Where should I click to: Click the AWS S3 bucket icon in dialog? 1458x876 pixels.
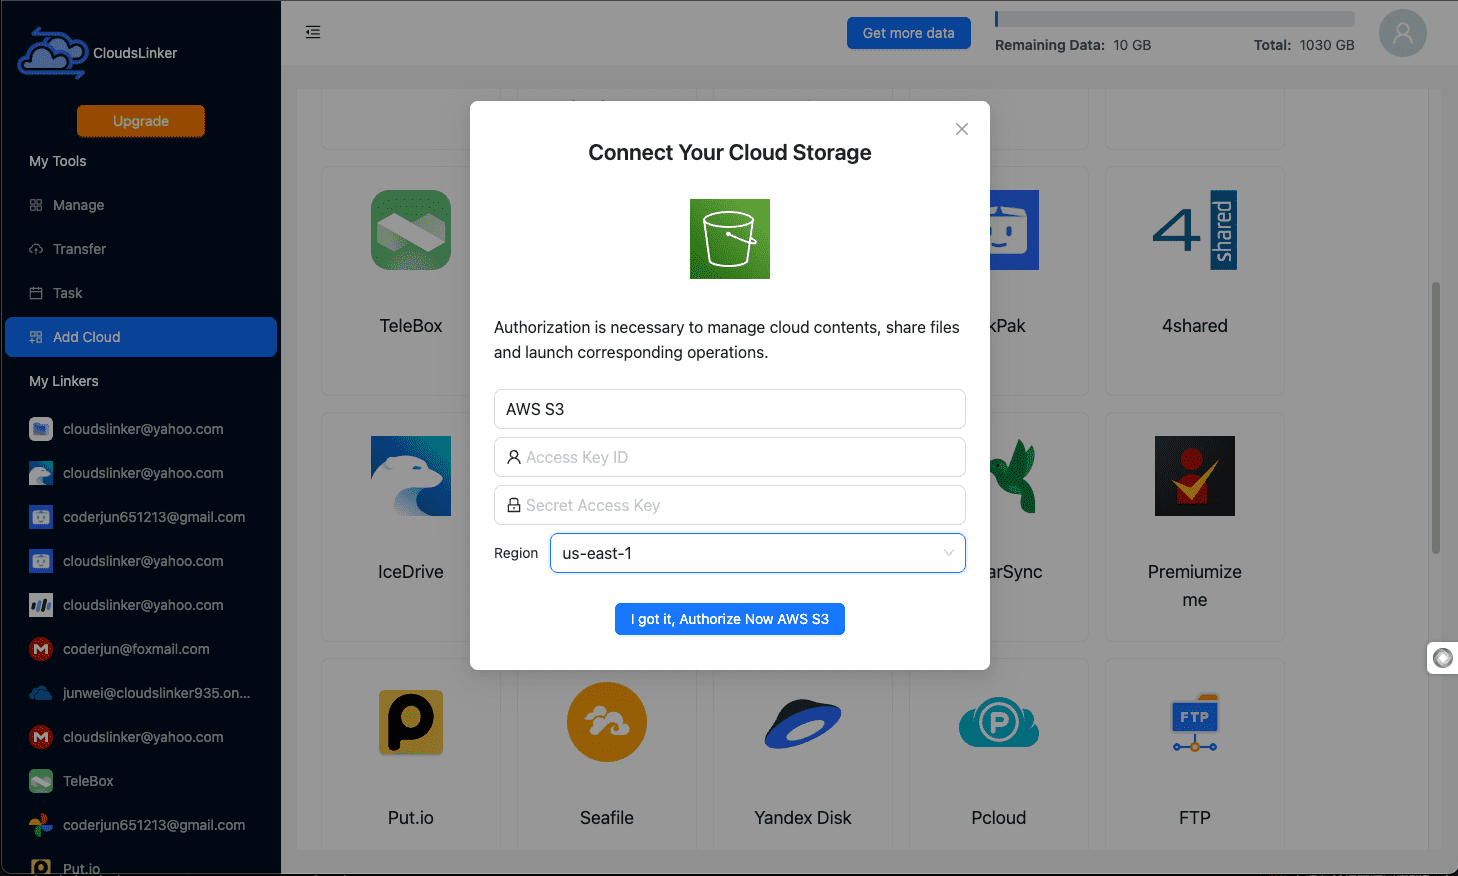pos(730,239)
